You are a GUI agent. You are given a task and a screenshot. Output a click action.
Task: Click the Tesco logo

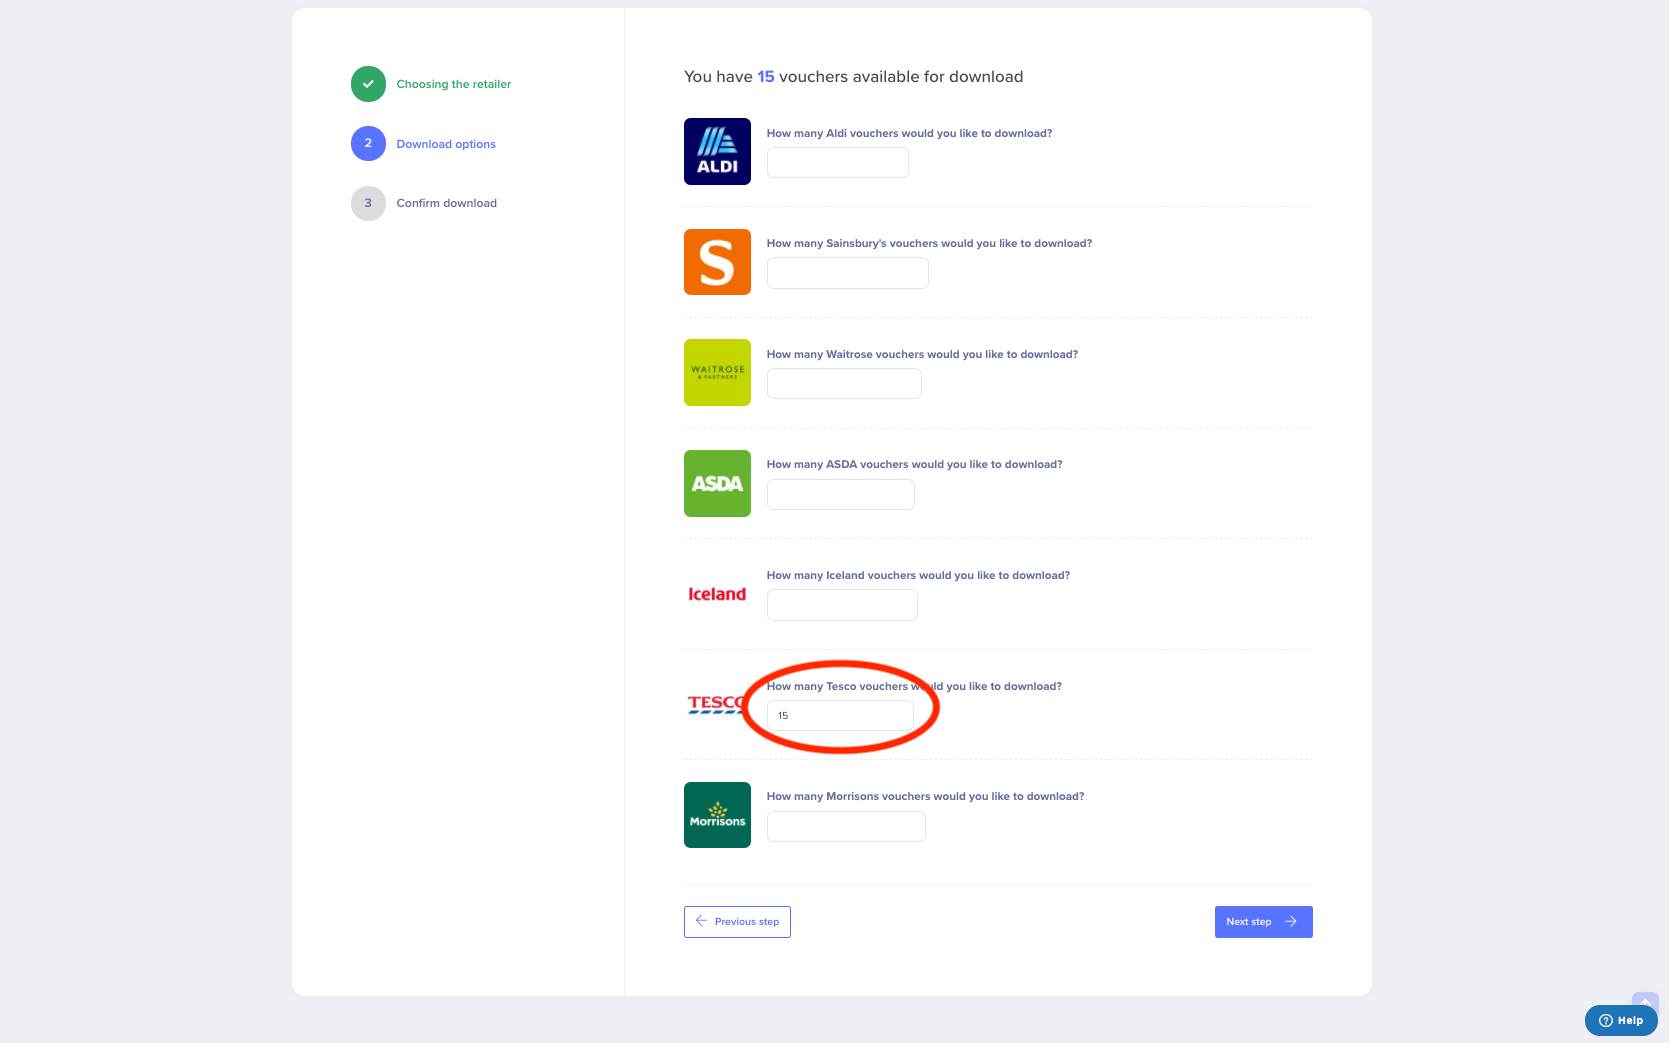tap(716, 704)
